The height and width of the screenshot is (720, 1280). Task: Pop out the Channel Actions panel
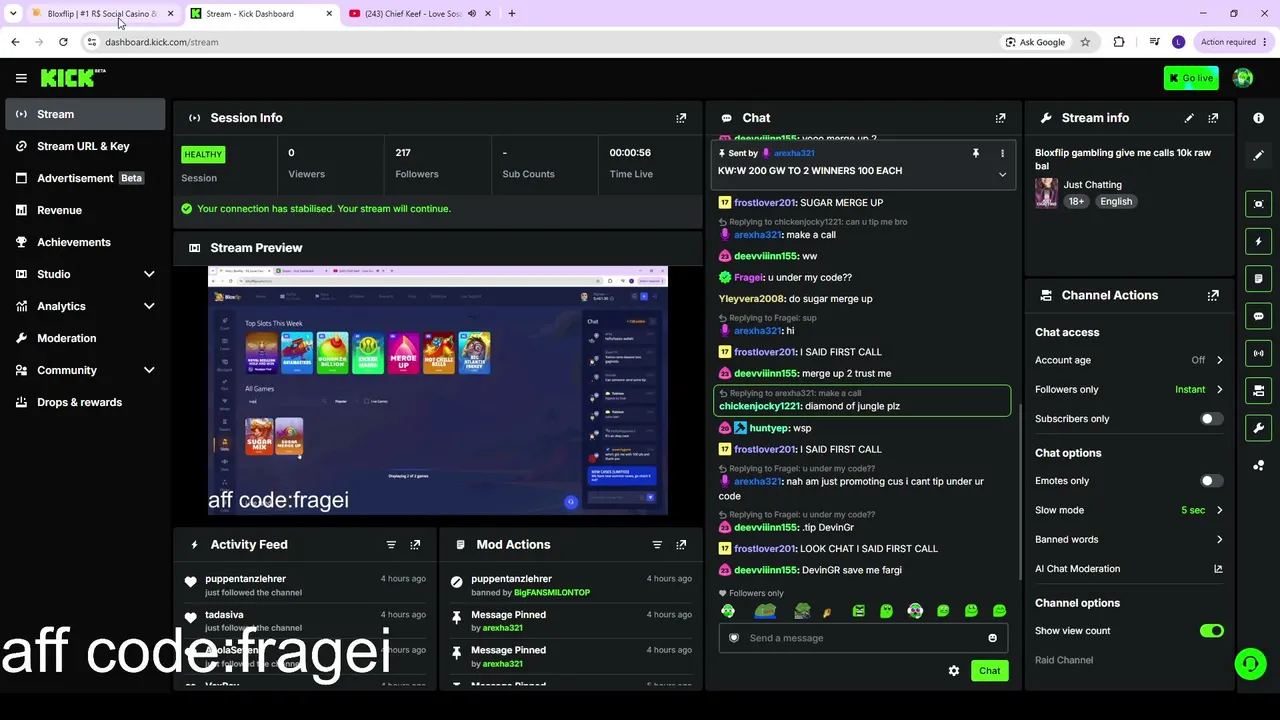[x=1213, y=296]
